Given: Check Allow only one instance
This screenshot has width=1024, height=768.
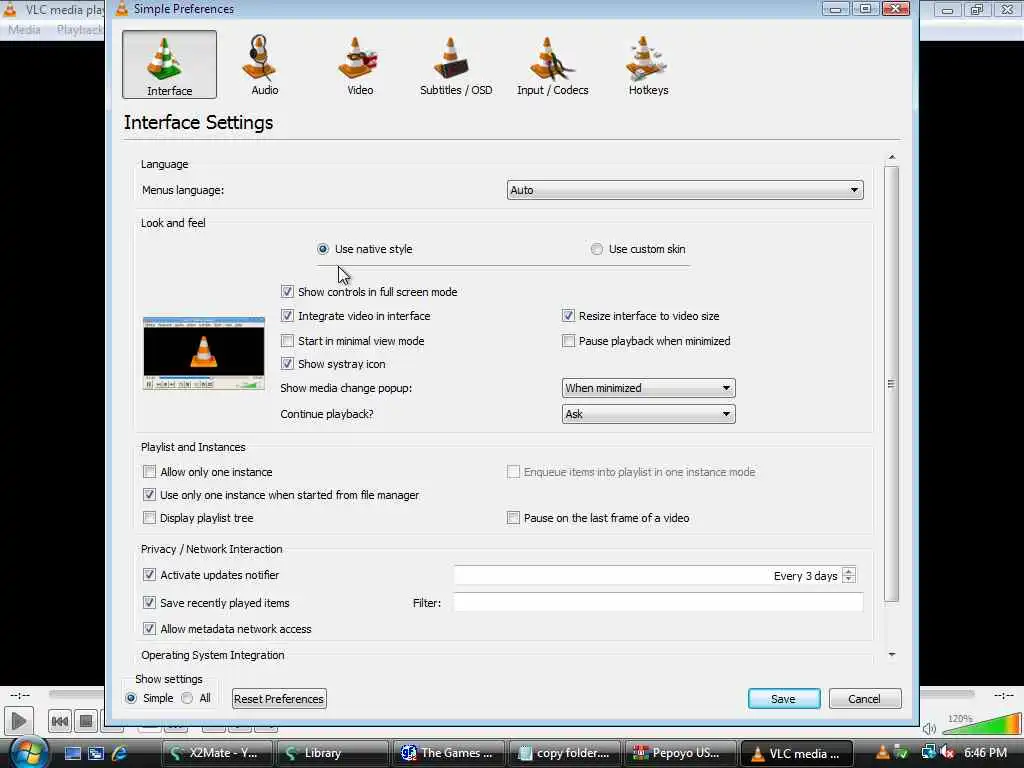Looking at the screenshot, I should pyautogui.click(x=149, y=472).
